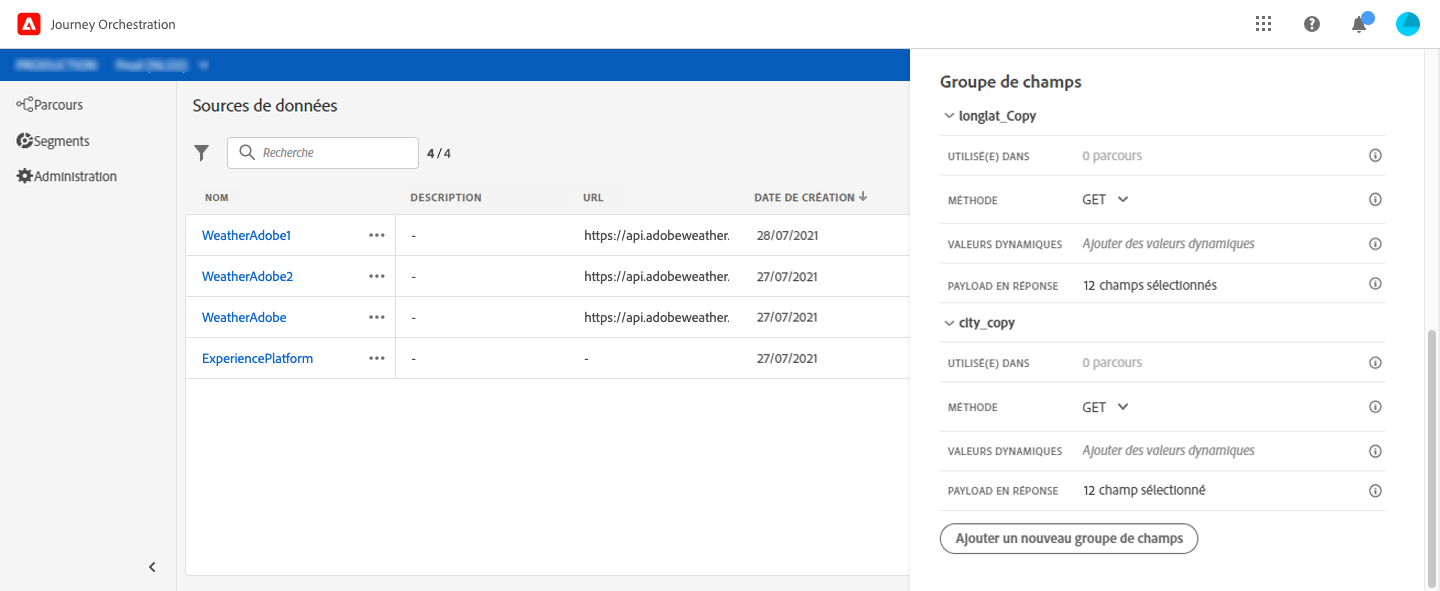Image resolution: width=1440 pixels, height=591 pixels.
Task: Open the WeatherAdobe data source
Action: pyautogui.click(x=244, y=317)
